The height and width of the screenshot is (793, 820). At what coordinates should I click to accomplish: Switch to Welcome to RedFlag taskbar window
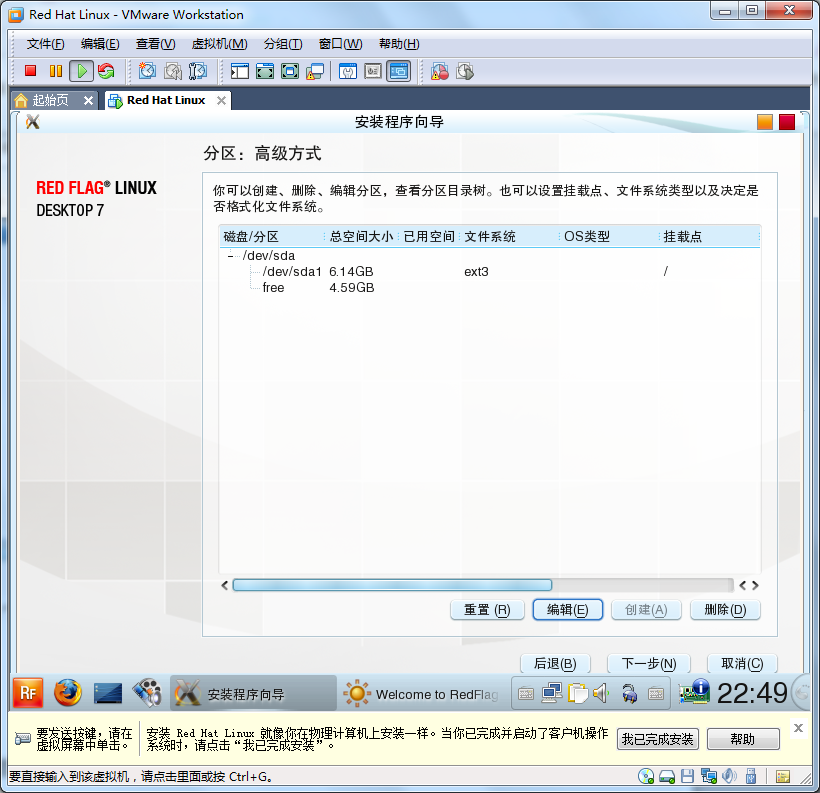click(x=421, y=694)
